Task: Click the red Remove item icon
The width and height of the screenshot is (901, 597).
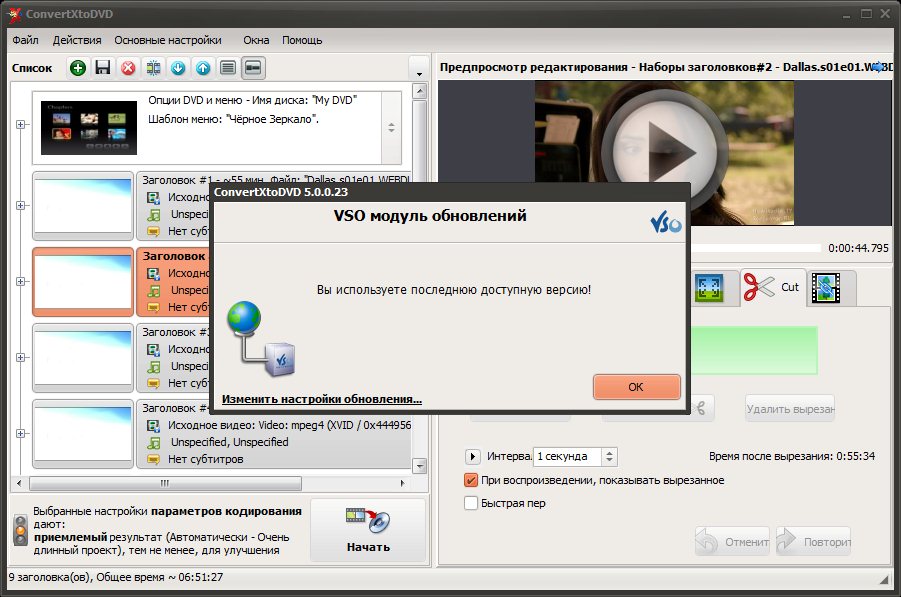Action: pyautogui.click(x=128, y=68)
